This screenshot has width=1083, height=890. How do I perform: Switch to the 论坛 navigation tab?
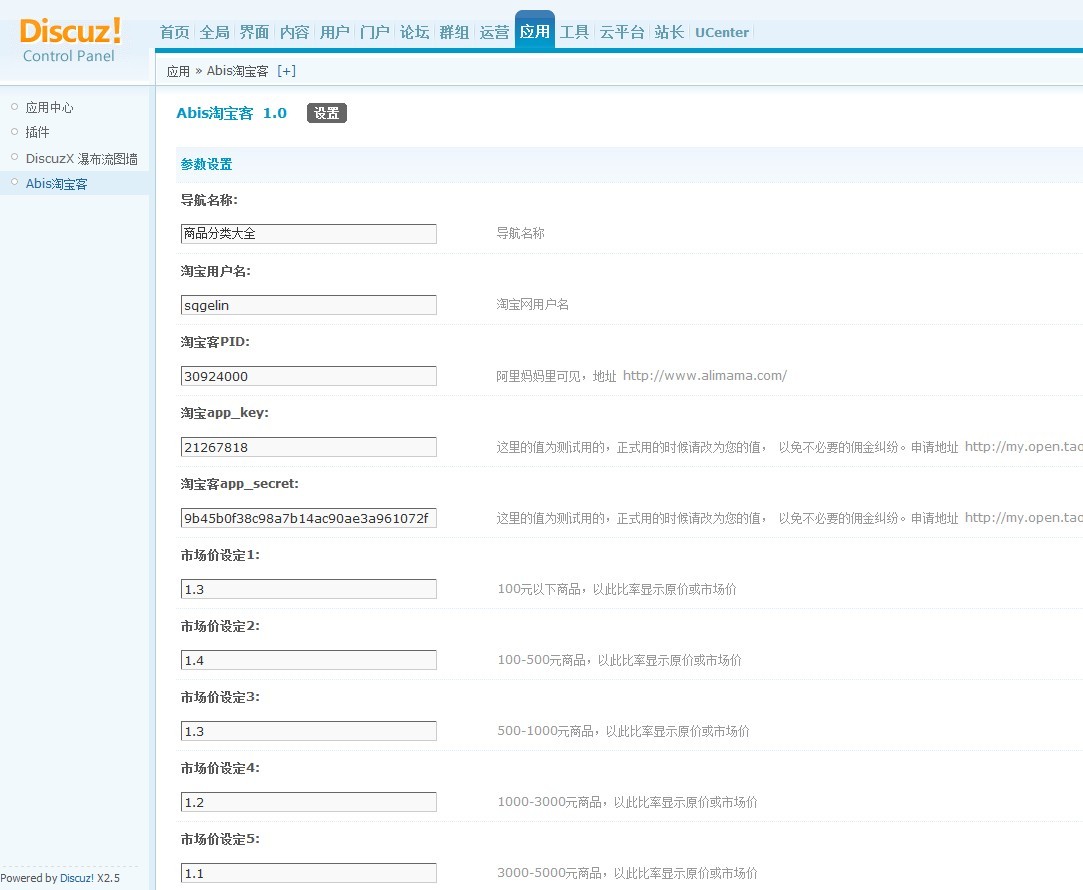pyautogui.click(x=414, y=32)
